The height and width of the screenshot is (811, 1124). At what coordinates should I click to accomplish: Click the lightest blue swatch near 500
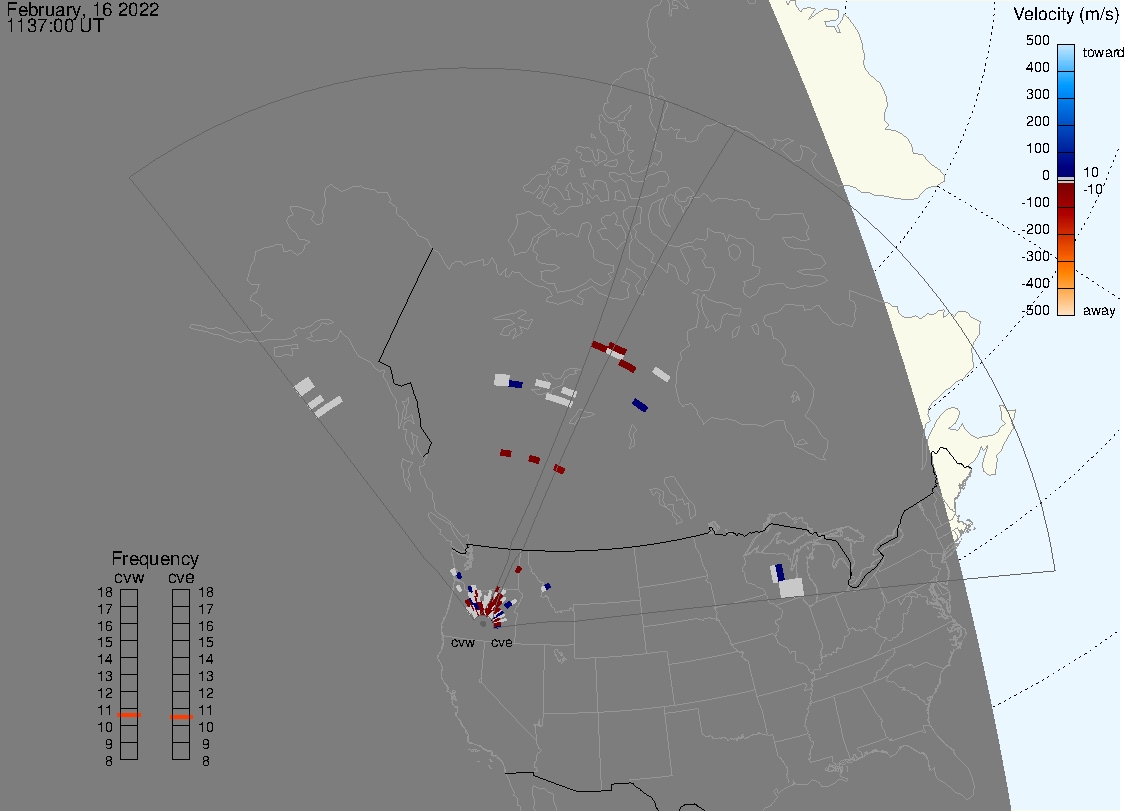point(1066,57)
